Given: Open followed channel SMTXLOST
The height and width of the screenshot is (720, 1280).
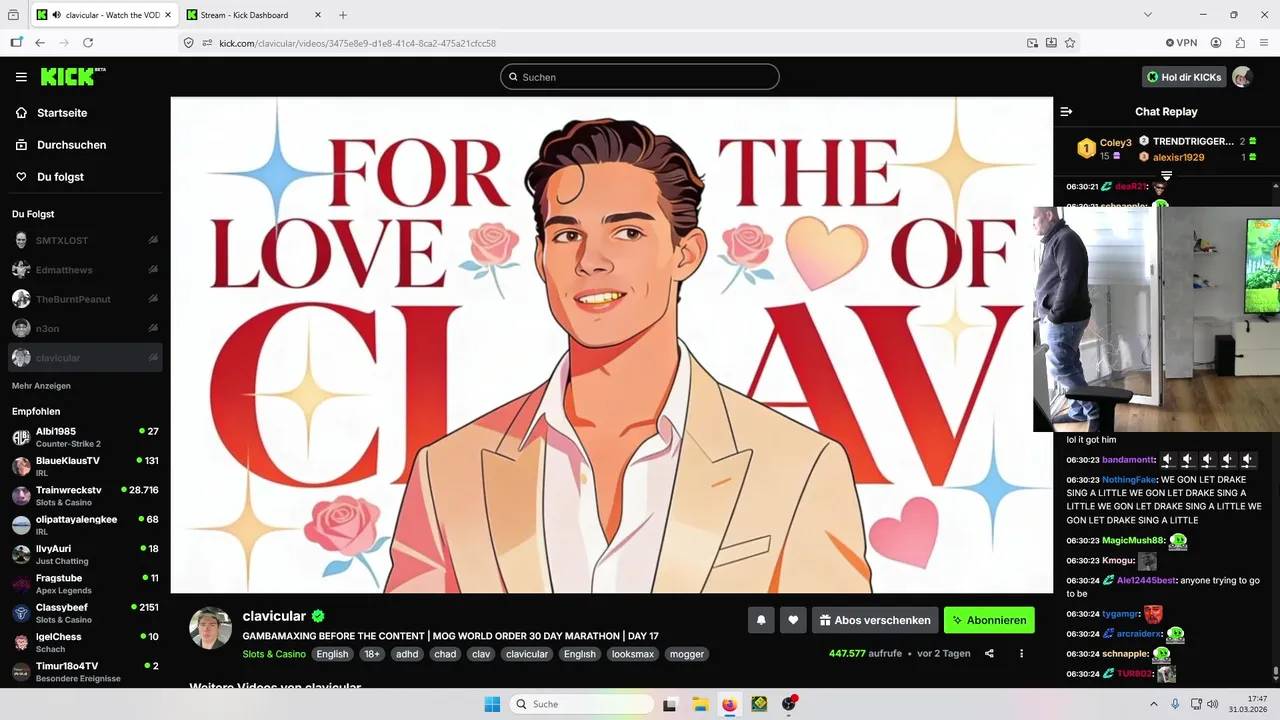Looking at the screenshot, I should click(85, 241).
